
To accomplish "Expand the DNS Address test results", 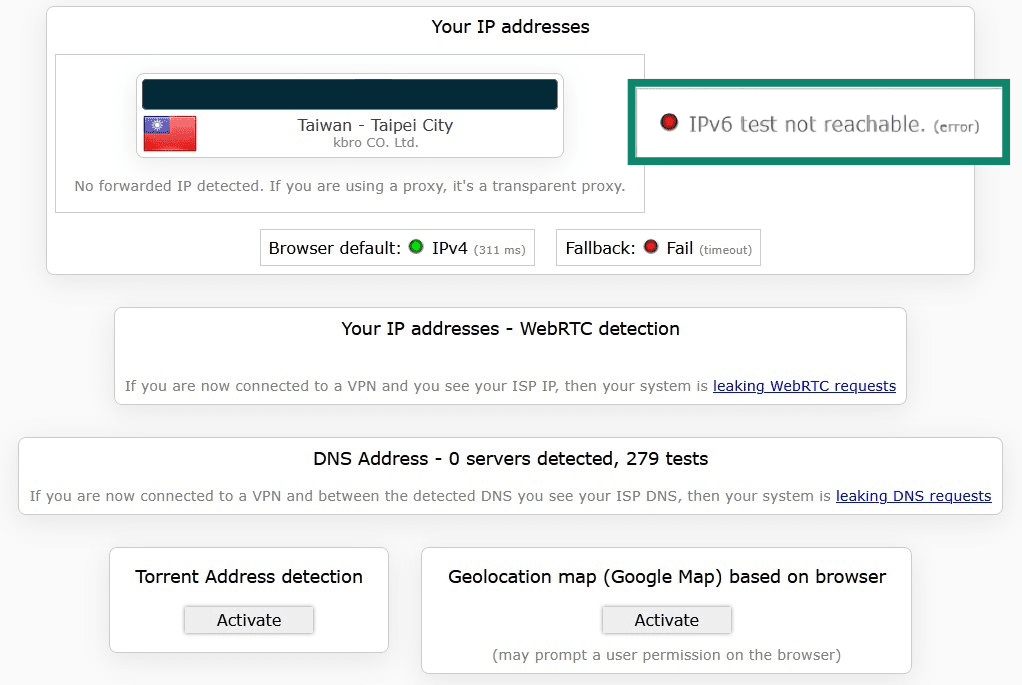I will (510, 459).
